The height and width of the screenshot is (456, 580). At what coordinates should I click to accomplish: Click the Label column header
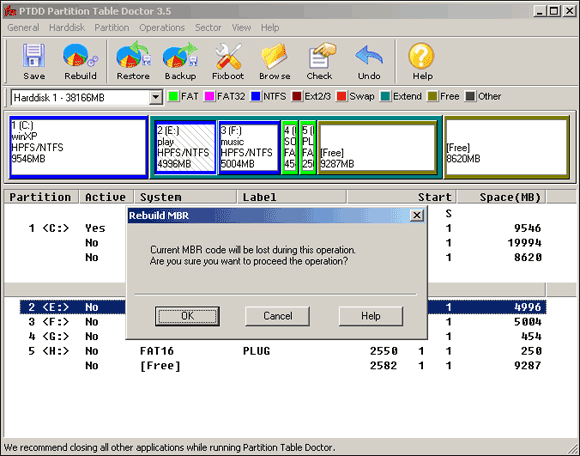click(292, 197)
